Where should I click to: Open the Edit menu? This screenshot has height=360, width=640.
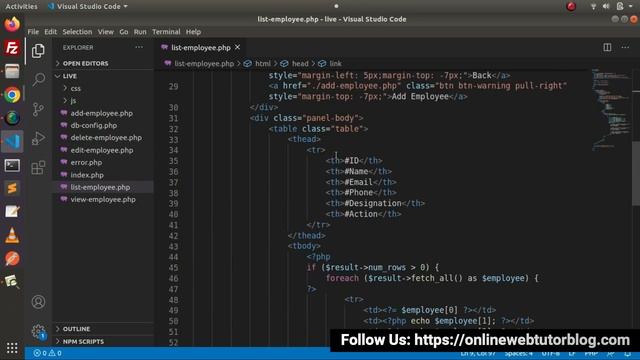click(50, 31)
